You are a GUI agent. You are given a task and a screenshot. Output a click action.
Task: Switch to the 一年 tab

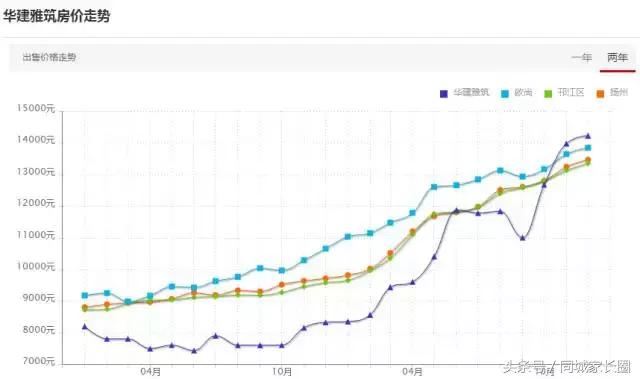(581, 58)
